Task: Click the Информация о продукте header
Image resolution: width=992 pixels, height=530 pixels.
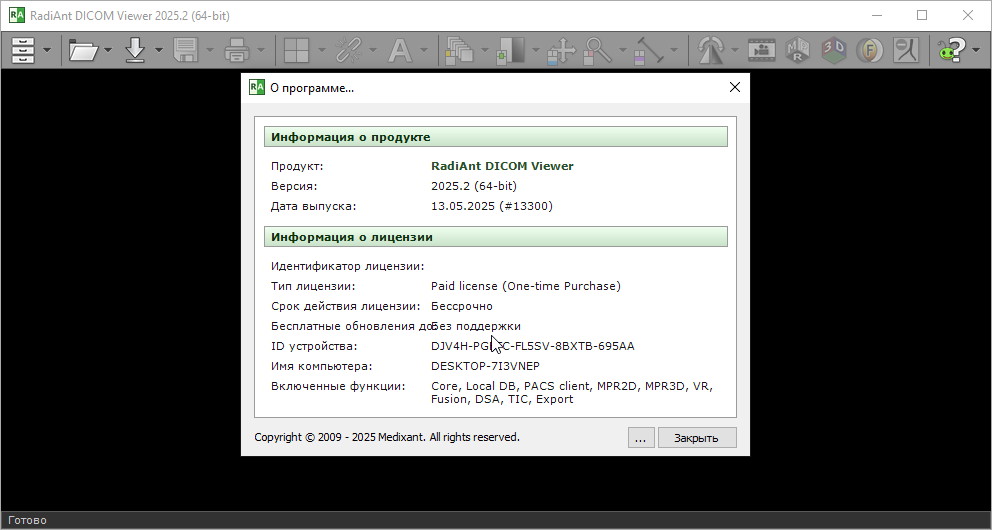Action: click(x=495, y=137)
